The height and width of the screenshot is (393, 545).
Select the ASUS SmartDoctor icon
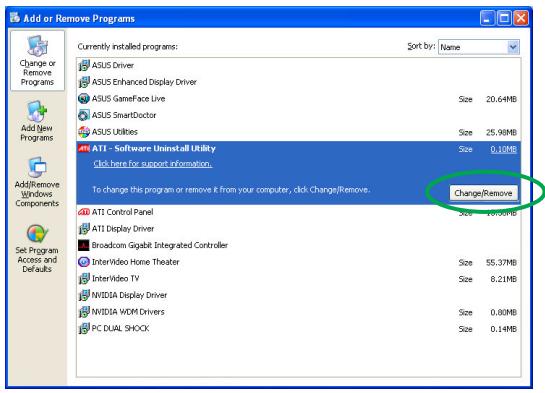point(84,115)
